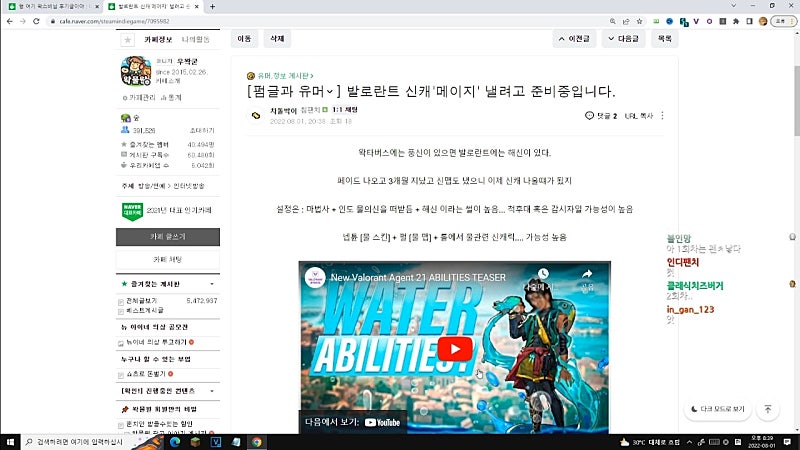Viewport: 800px width, 450px height.
Task: Open the Chrome tab search chevron
Action: tap(734, 6)
